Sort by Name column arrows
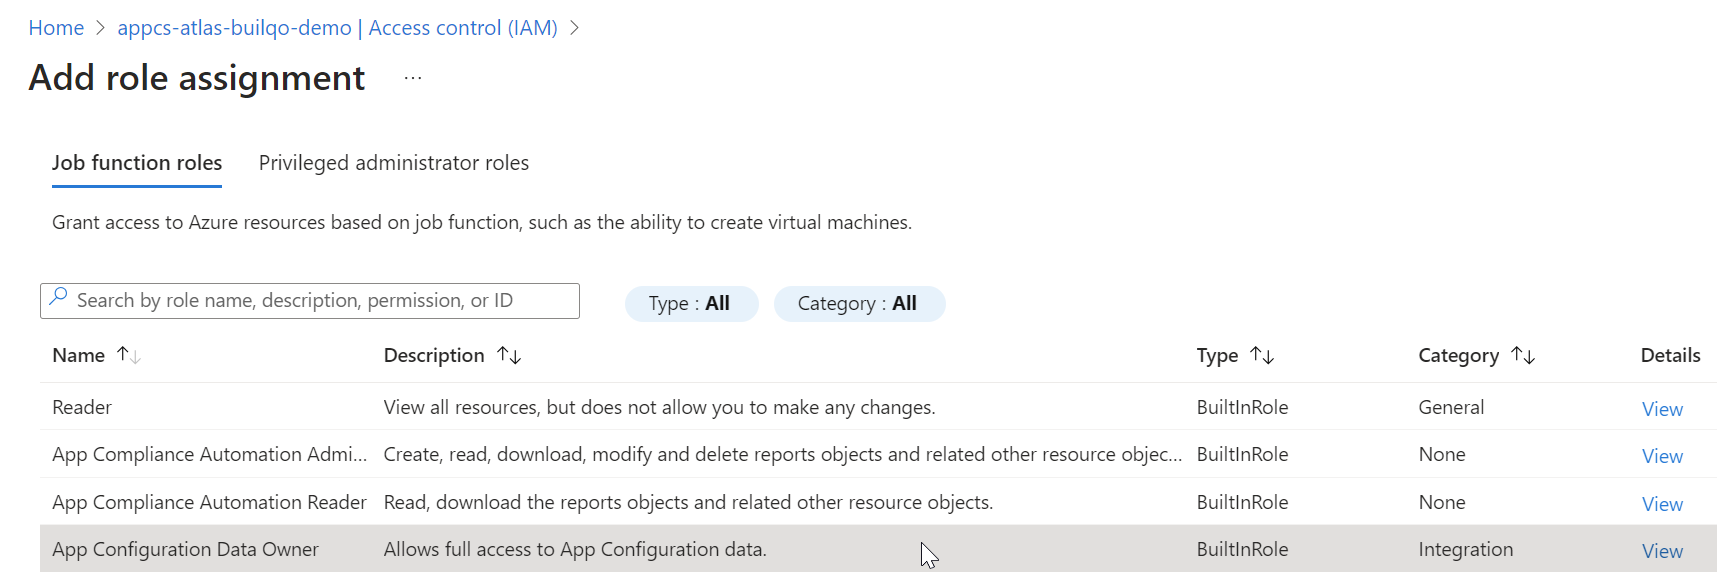Screen dimensions: 1717x574 129,355
